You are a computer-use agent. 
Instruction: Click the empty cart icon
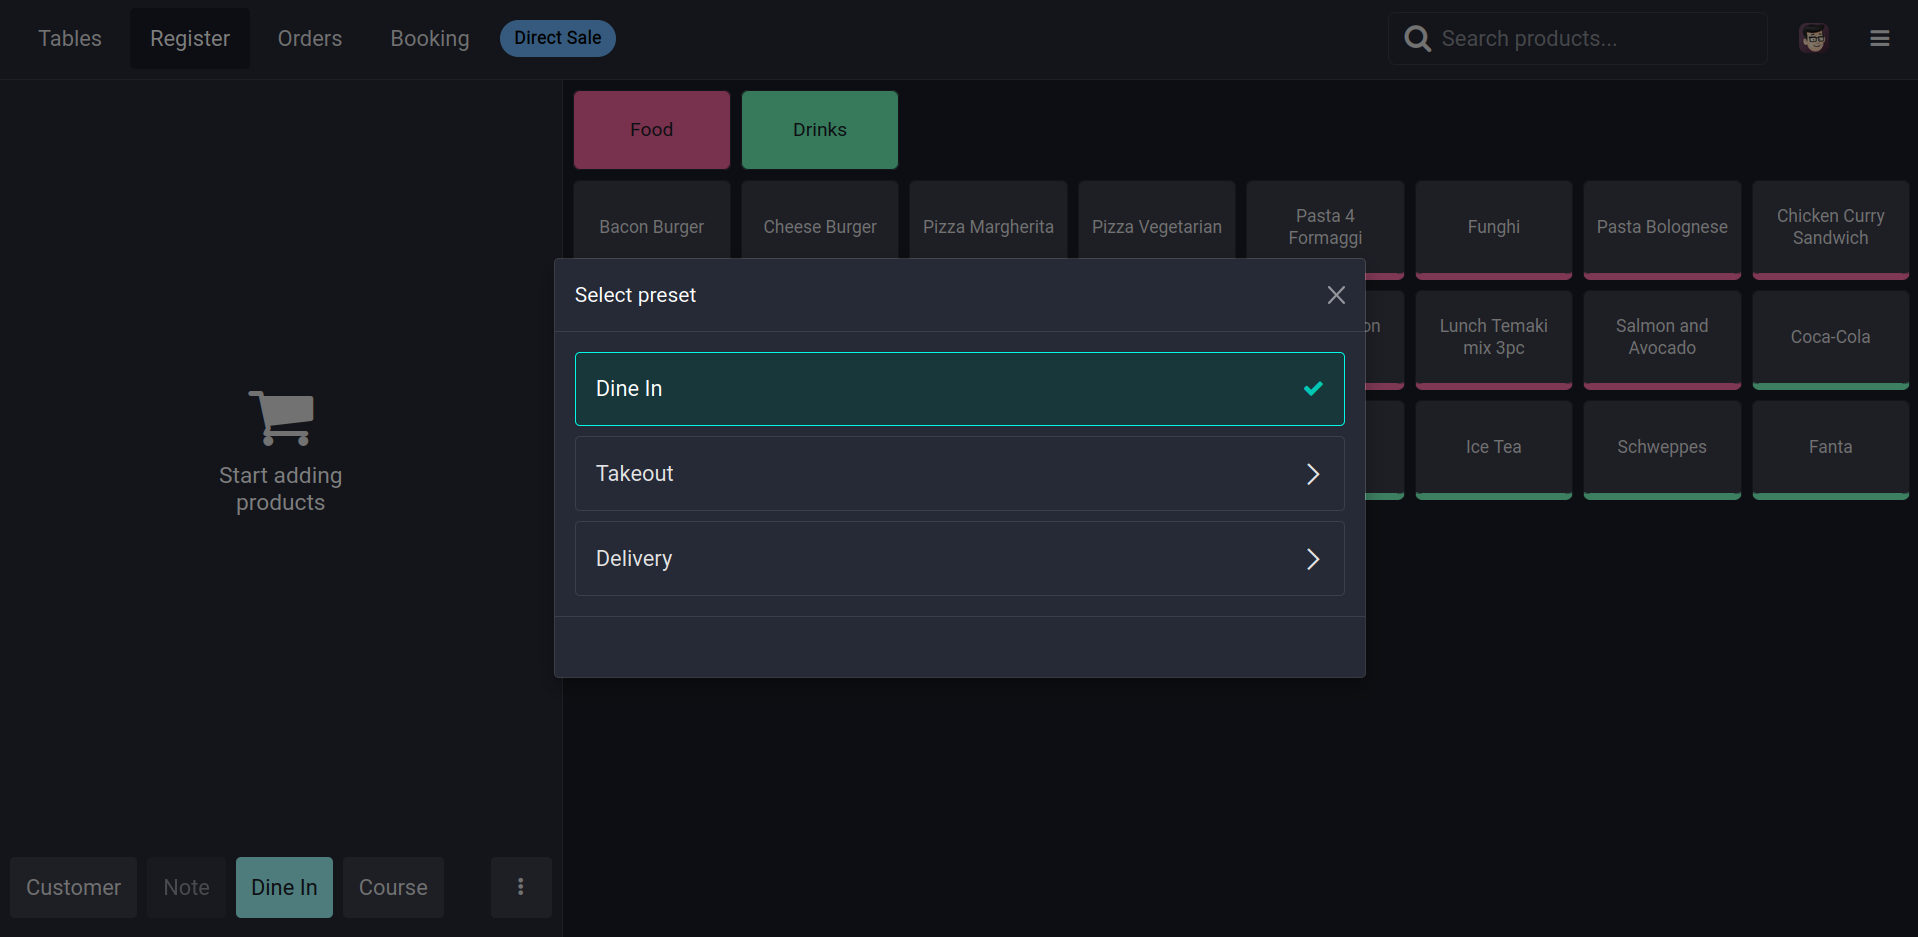tap(281, 418)
